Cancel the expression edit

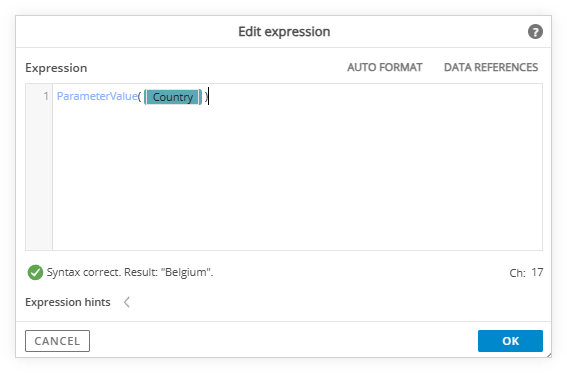point(57,341)
